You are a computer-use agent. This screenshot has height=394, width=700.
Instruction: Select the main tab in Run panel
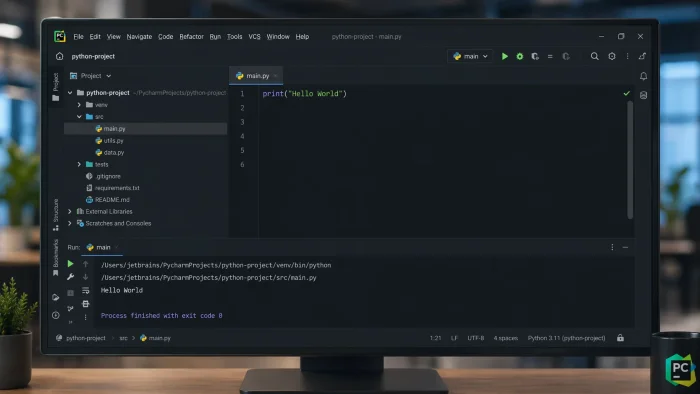click(x=101, y=247)
